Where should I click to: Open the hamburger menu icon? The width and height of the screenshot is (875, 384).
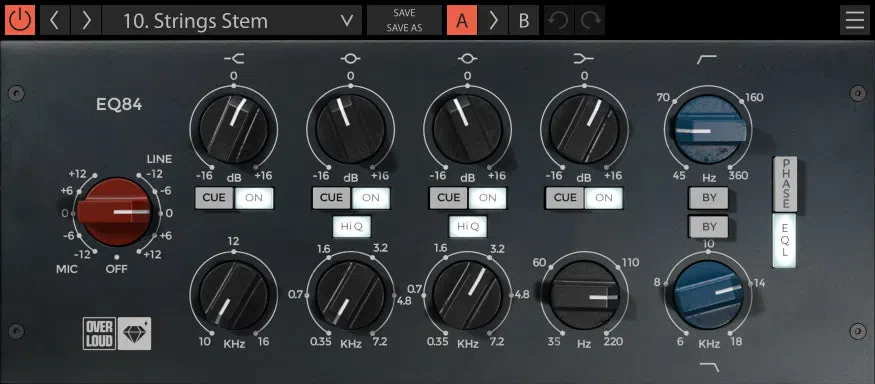tap(854, 21)
